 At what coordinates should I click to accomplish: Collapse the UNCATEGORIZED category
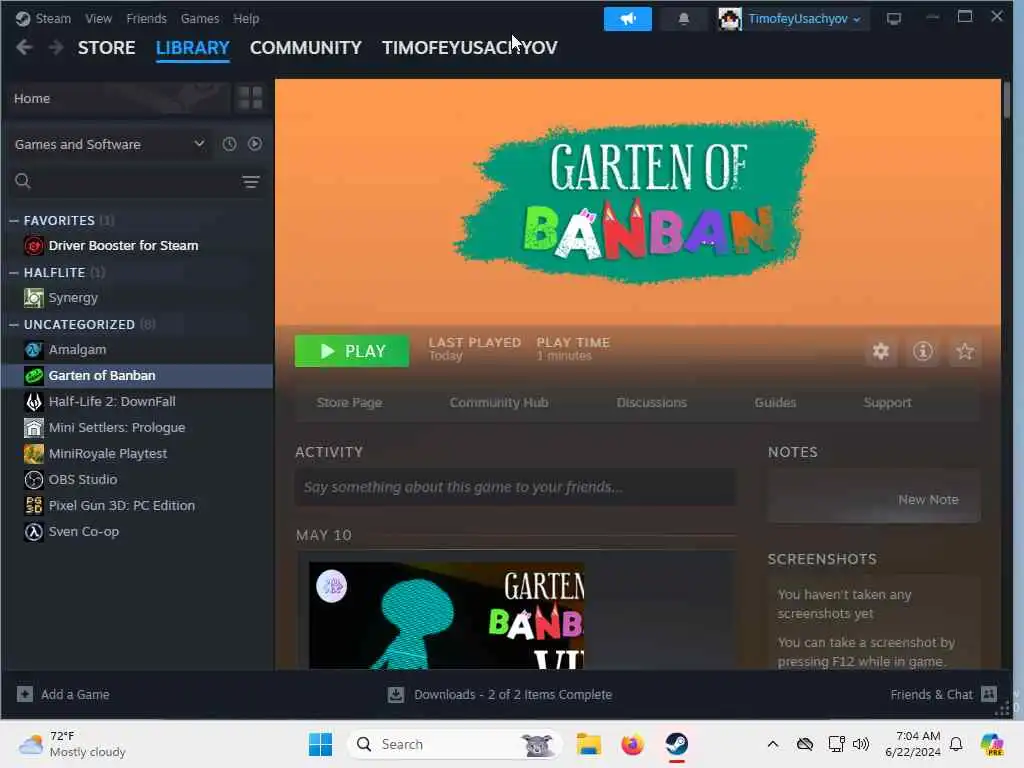pos(14,325)
